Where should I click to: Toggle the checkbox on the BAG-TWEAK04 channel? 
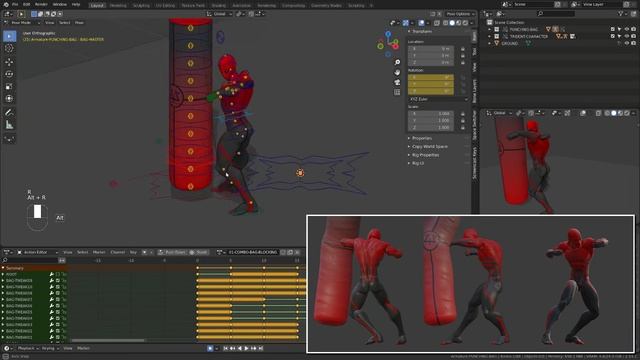coord(58,318)
